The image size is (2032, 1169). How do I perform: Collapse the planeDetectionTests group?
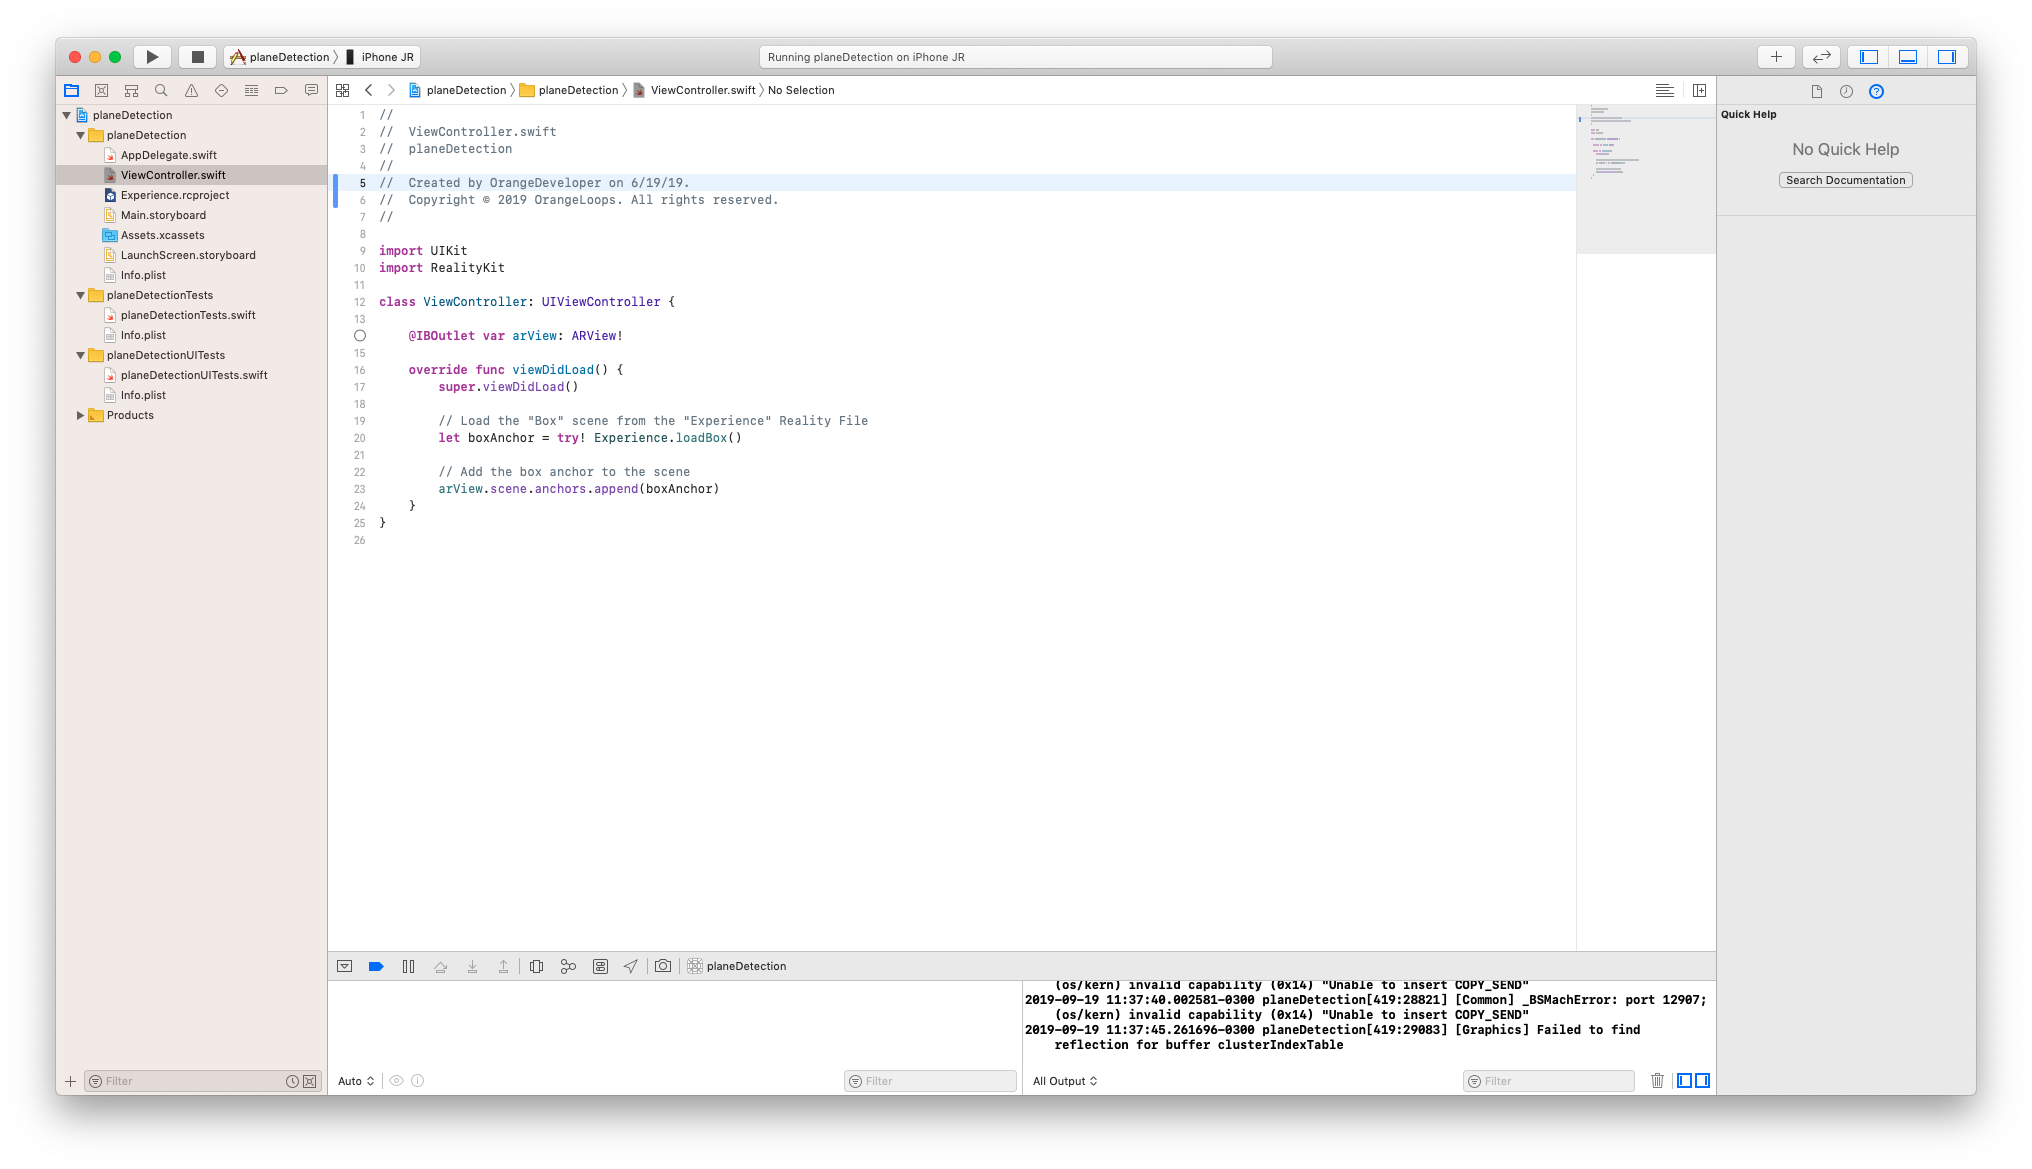[81, 295]
